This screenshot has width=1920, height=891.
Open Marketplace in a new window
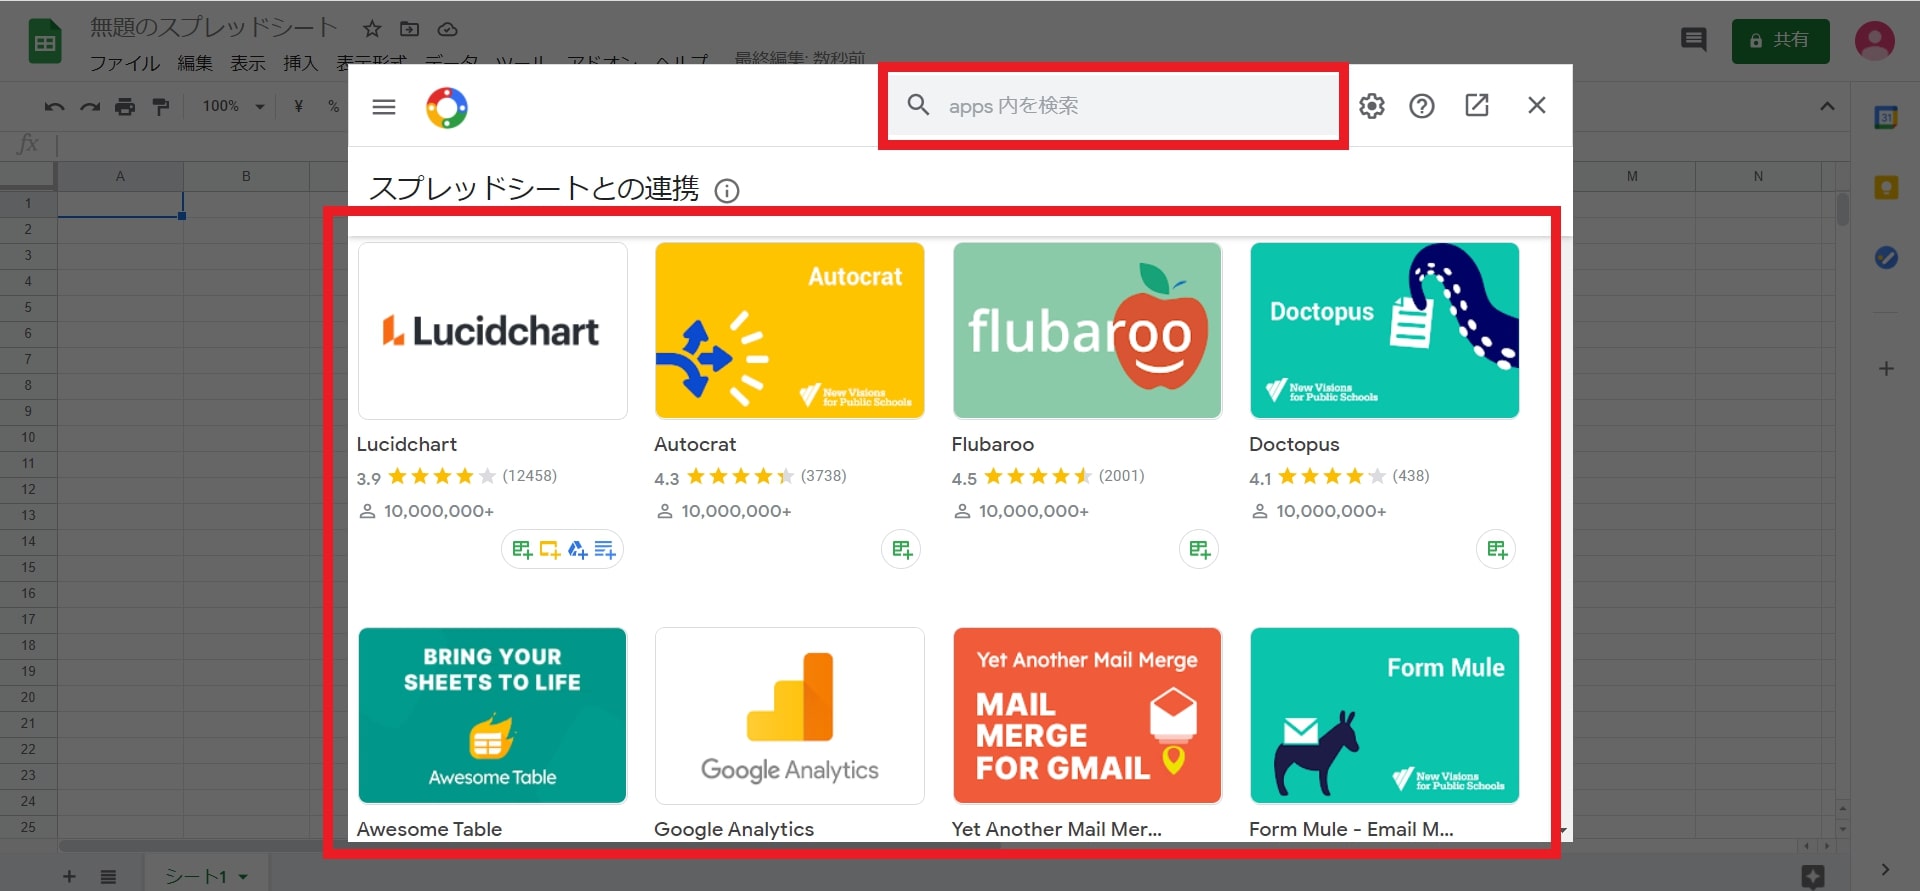(1477, 105)
